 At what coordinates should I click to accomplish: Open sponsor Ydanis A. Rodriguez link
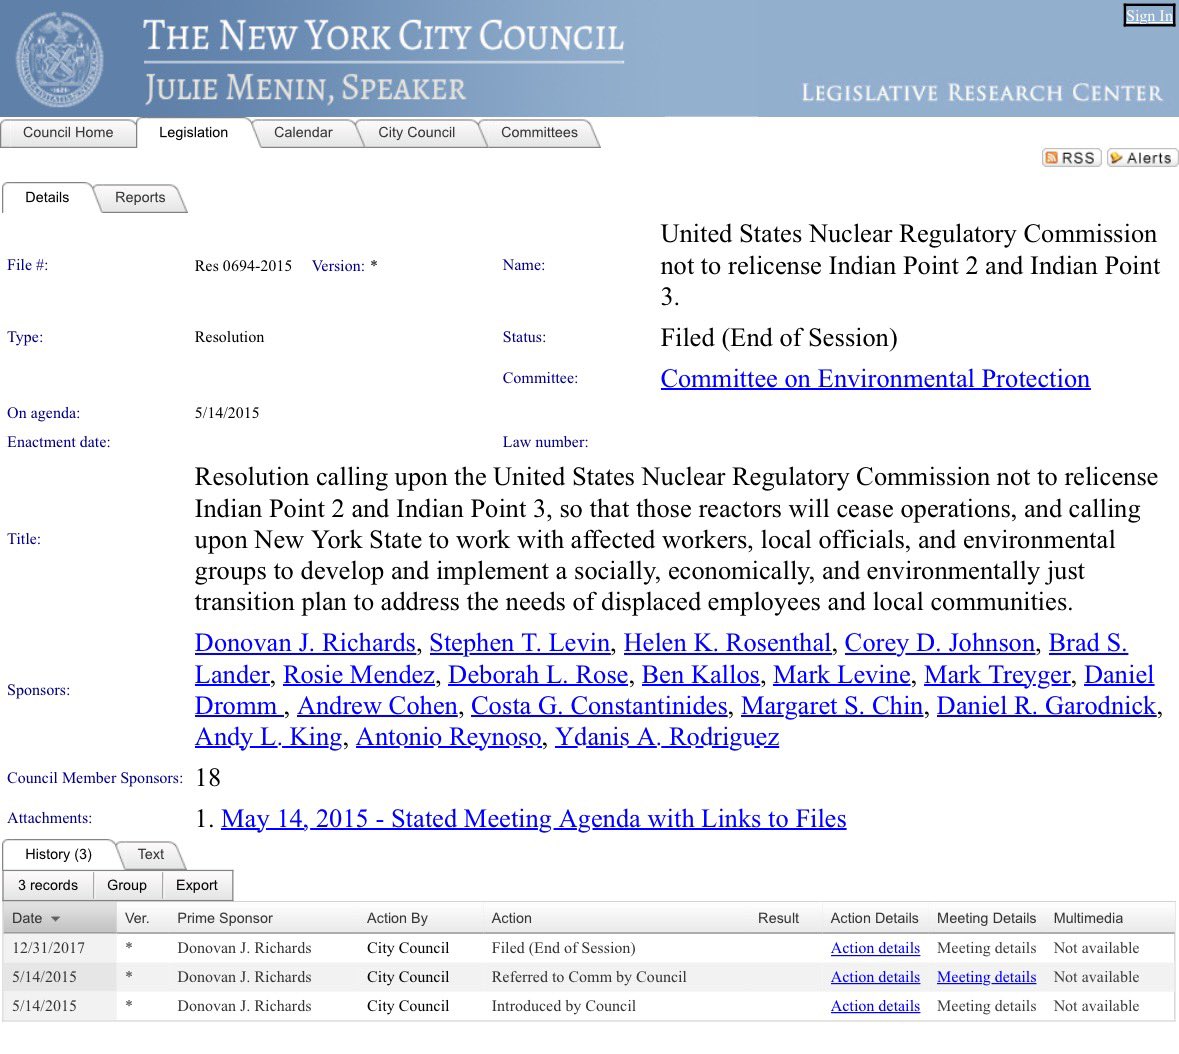[667, 737]
